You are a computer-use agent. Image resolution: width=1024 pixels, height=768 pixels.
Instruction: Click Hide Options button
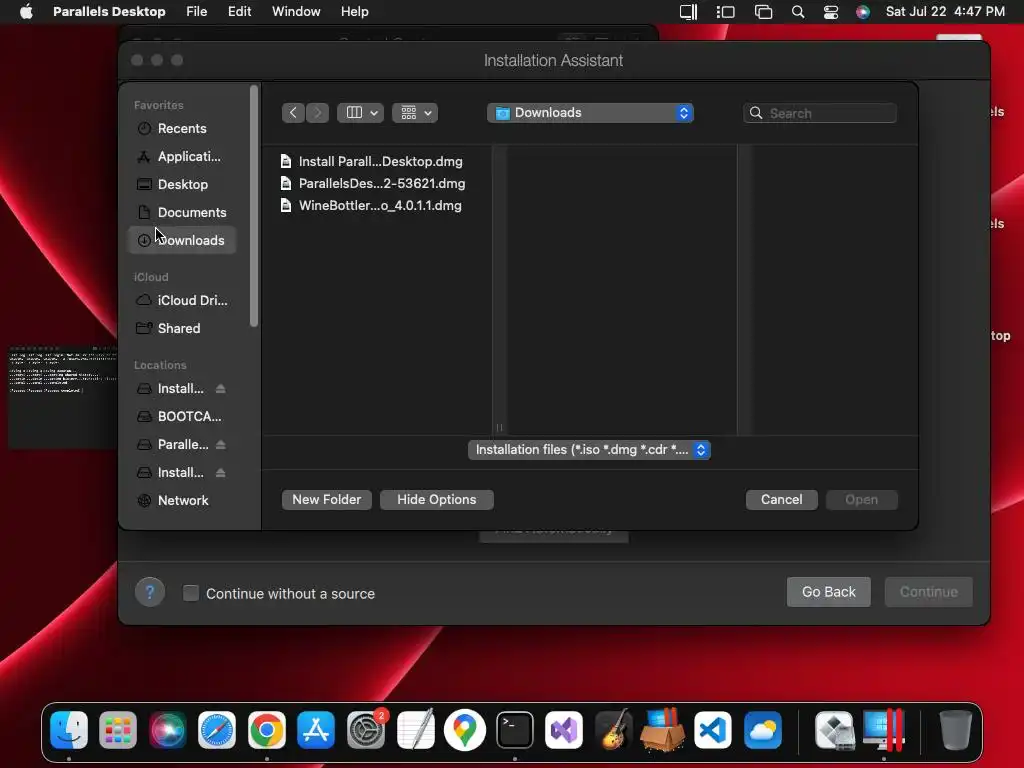click(437, 500)
